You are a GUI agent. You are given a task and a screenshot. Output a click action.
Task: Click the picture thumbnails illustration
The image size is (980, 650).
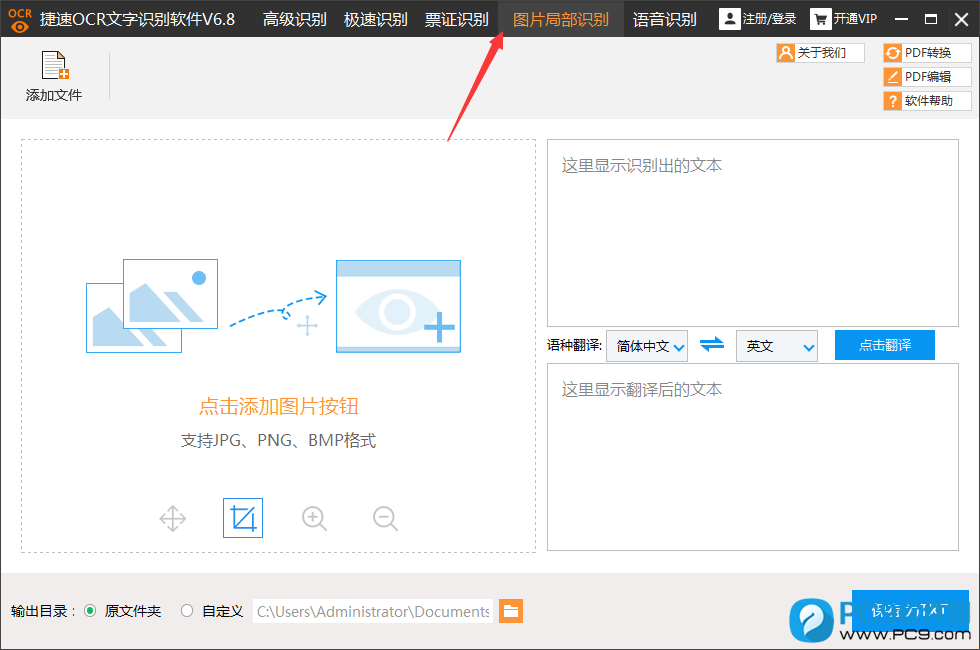152,306
